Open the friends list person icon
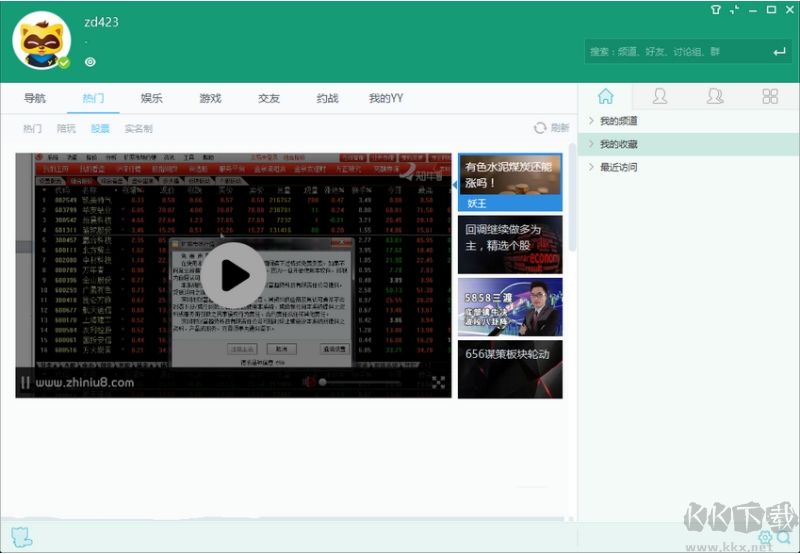Image resolution: width=800 pixels, height=554 pixels. (660, 96)
